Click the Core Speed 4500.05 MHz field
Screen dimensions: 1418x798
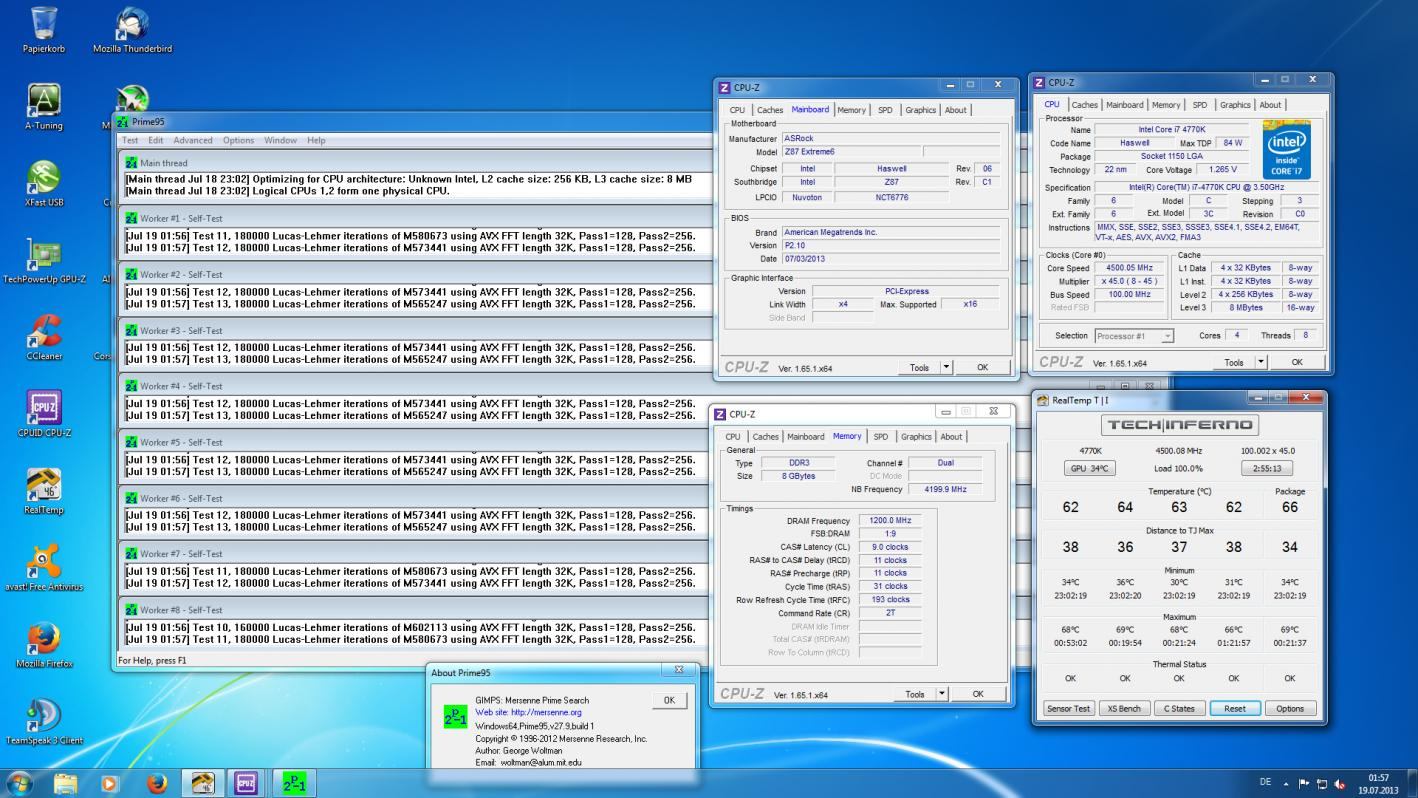coord(1128,268)
